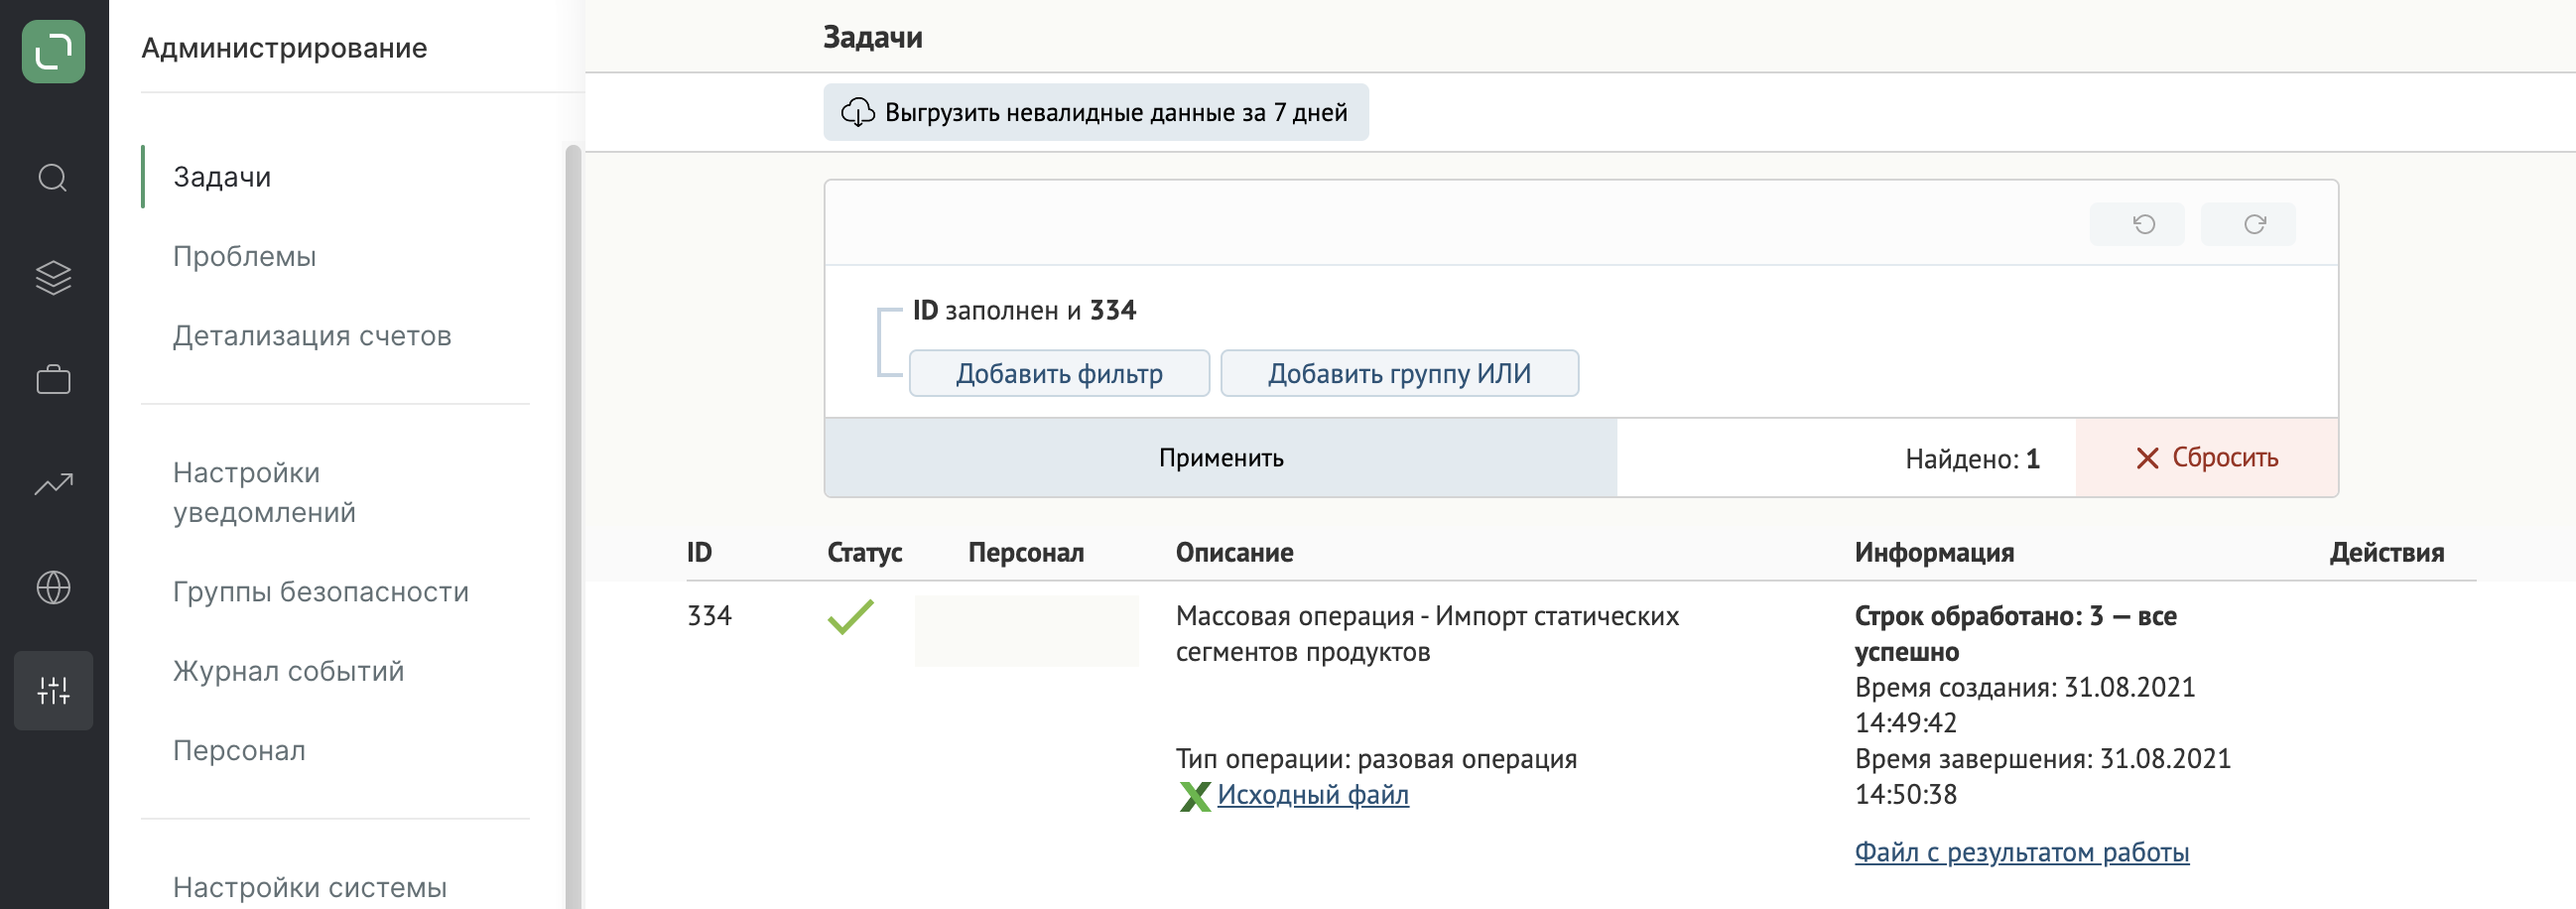2576x909 pixels.
Task: Click the Администрирование heading
Action: 284,48
